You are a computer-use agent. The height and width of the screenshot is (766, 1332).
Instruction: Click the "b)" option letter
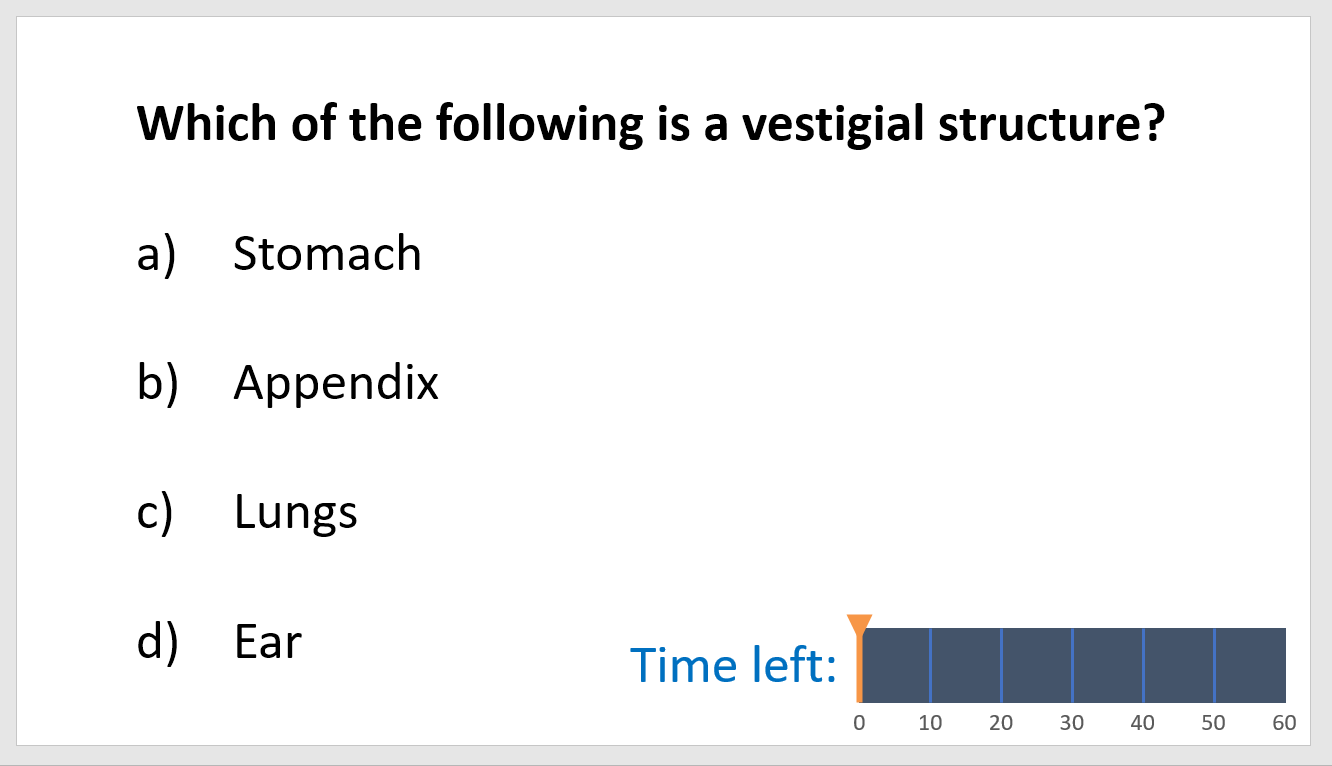point(157,383)
